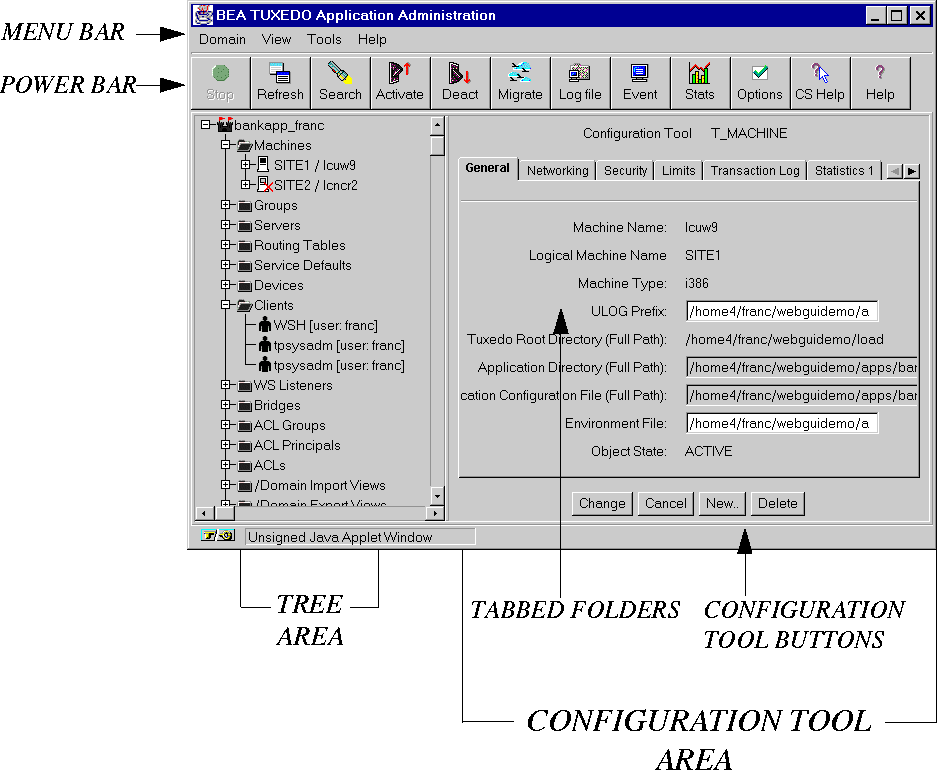Open the Help menu

click(372, 39)
